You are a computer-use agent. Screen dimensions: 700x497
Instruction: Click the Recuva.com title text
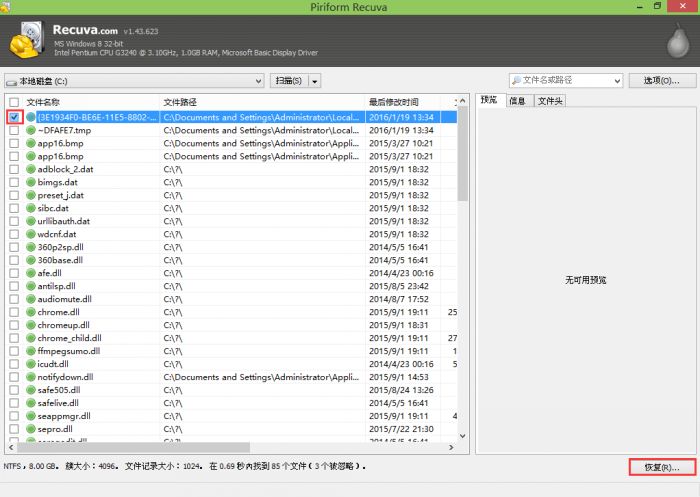click(x=85, y=30)
